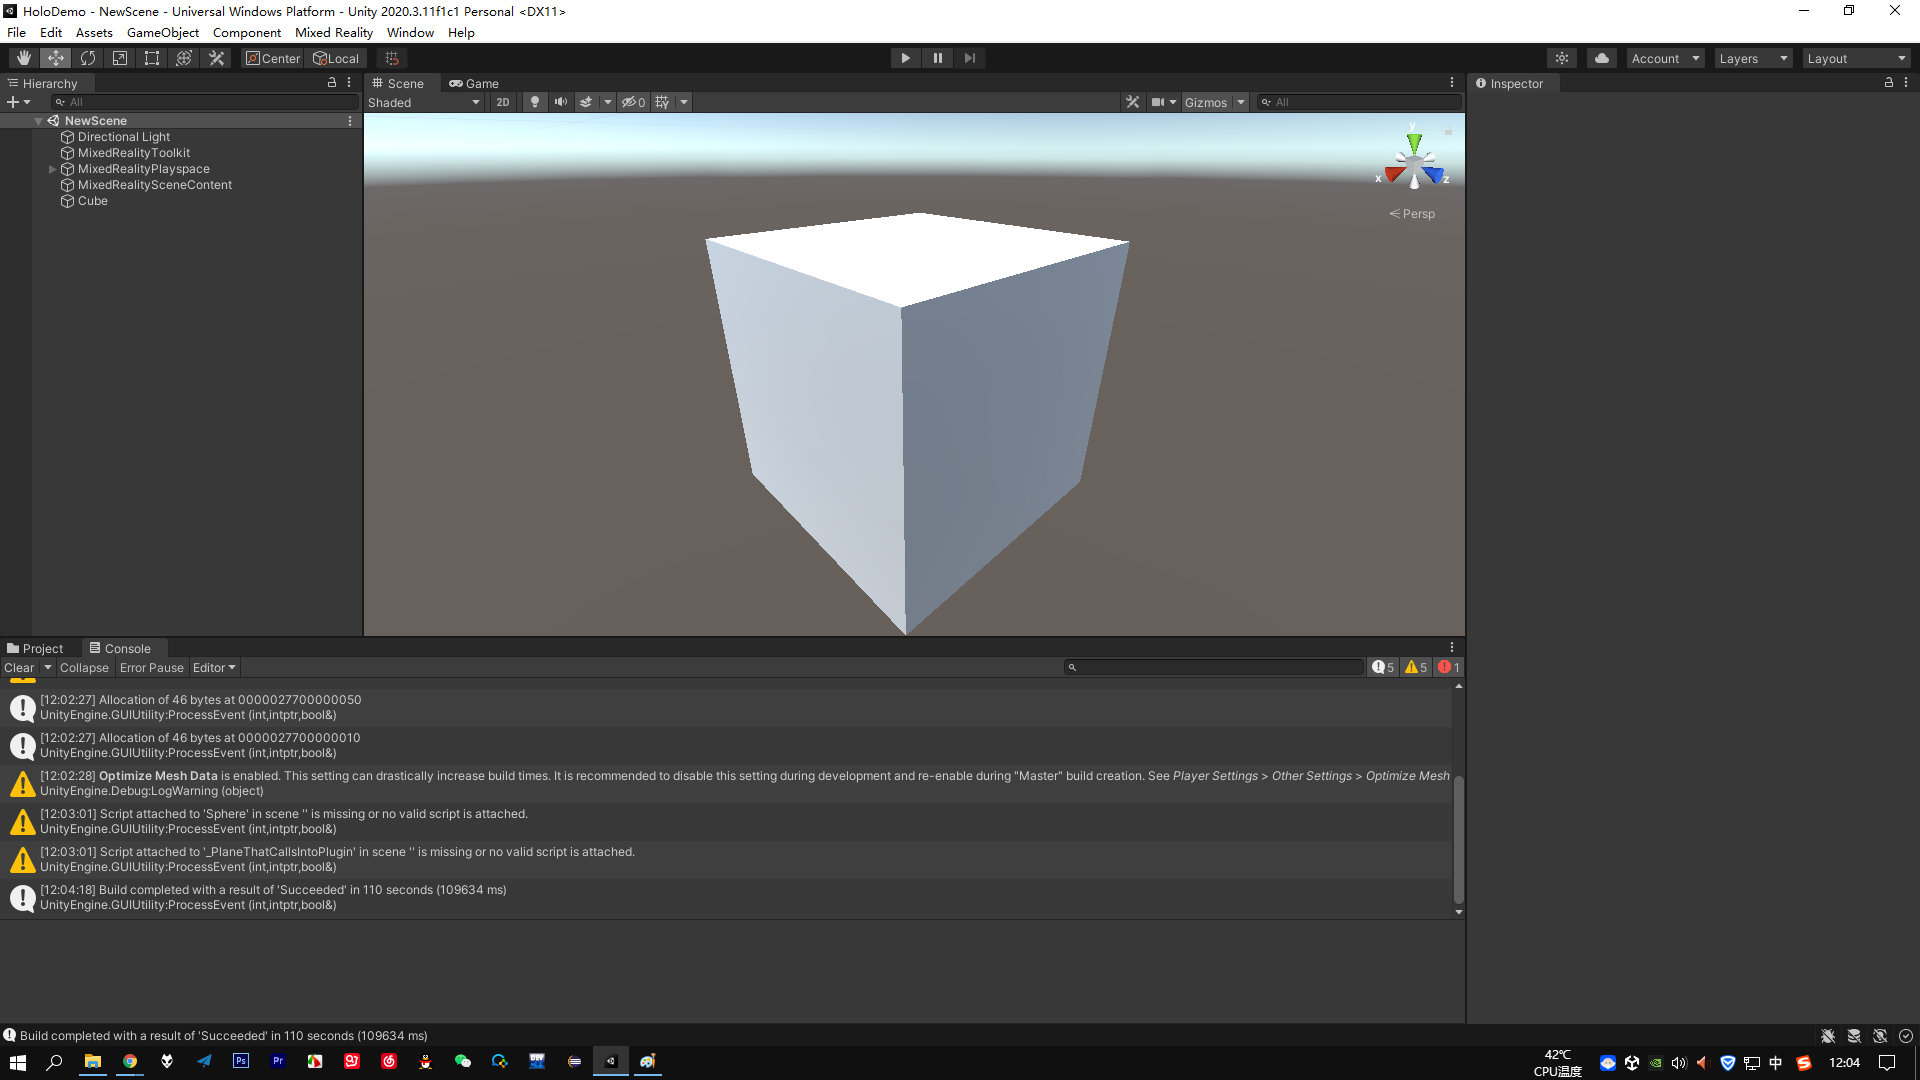This screenshot has height=1080, width=1920.
Task: Select the Scale tool
Action: click(x=119, y=57)
